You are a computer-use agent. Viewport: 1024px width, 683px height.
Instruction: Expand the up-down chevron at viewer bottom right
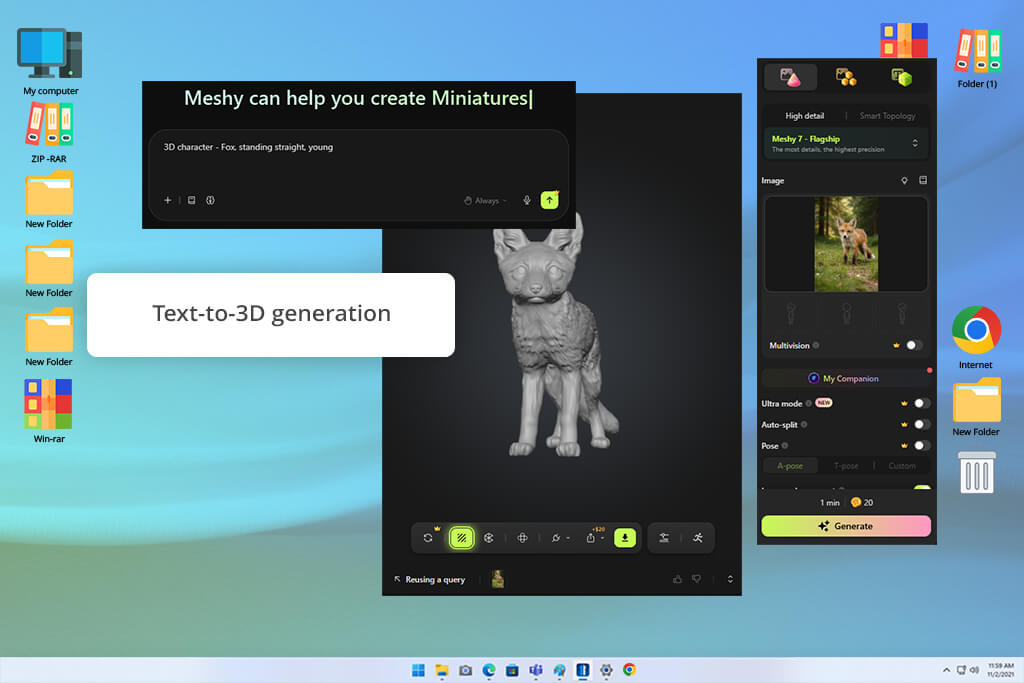[730, 579]
